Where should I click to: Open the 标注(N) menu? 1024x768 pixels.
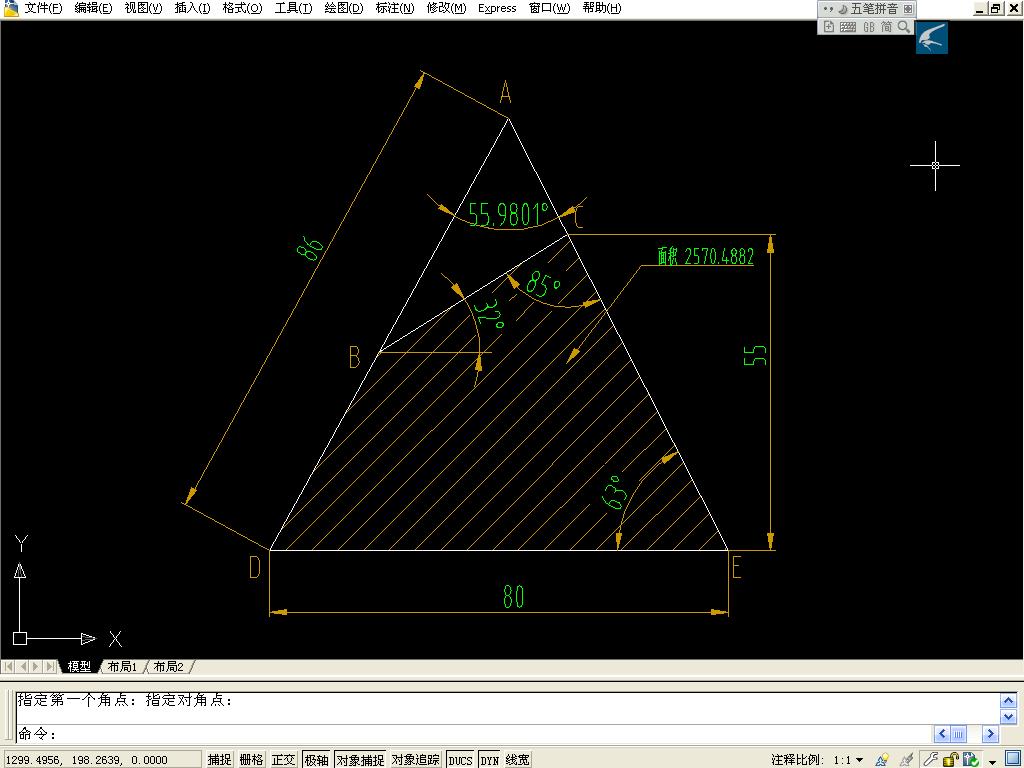click(x=394, y=8)
